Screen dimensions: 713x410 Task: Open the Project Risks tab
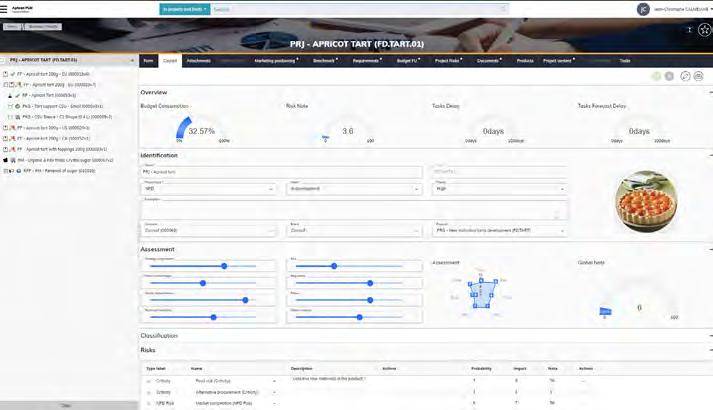pos(448,61)
